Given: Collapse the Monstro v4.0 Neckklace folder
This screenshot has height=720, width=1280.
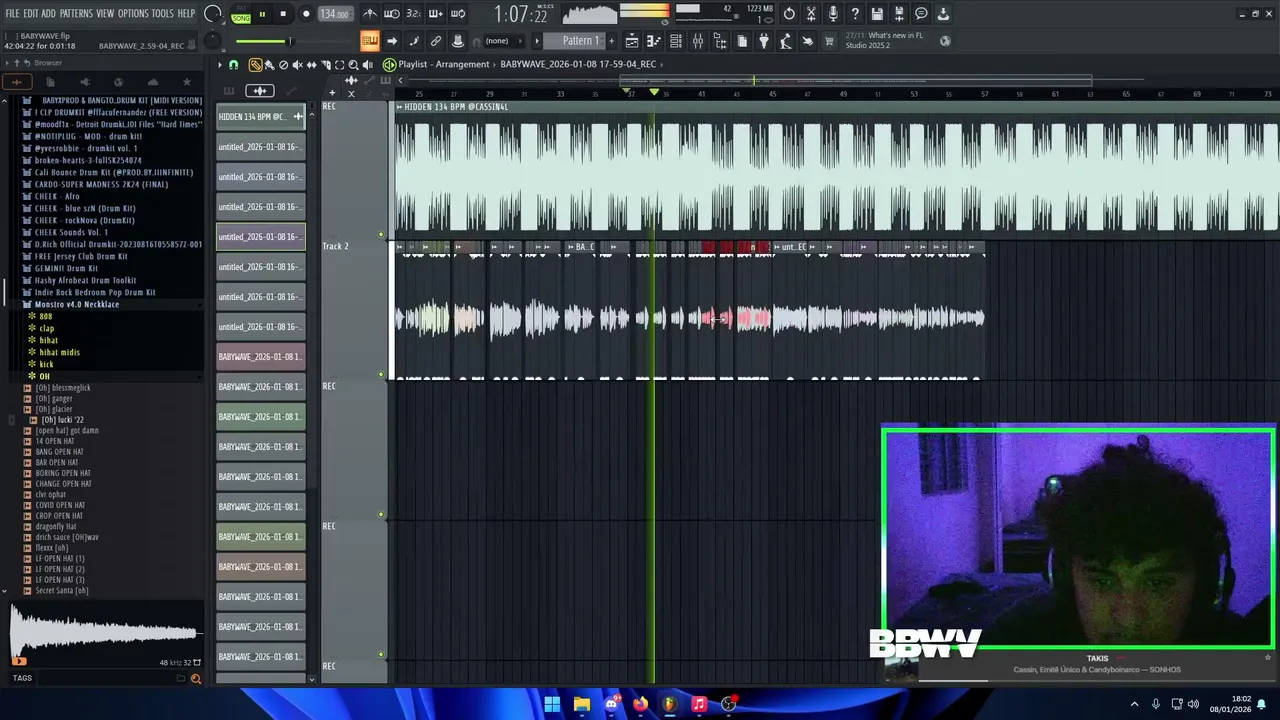Looking at the screenshot, I should pos(76,304).
